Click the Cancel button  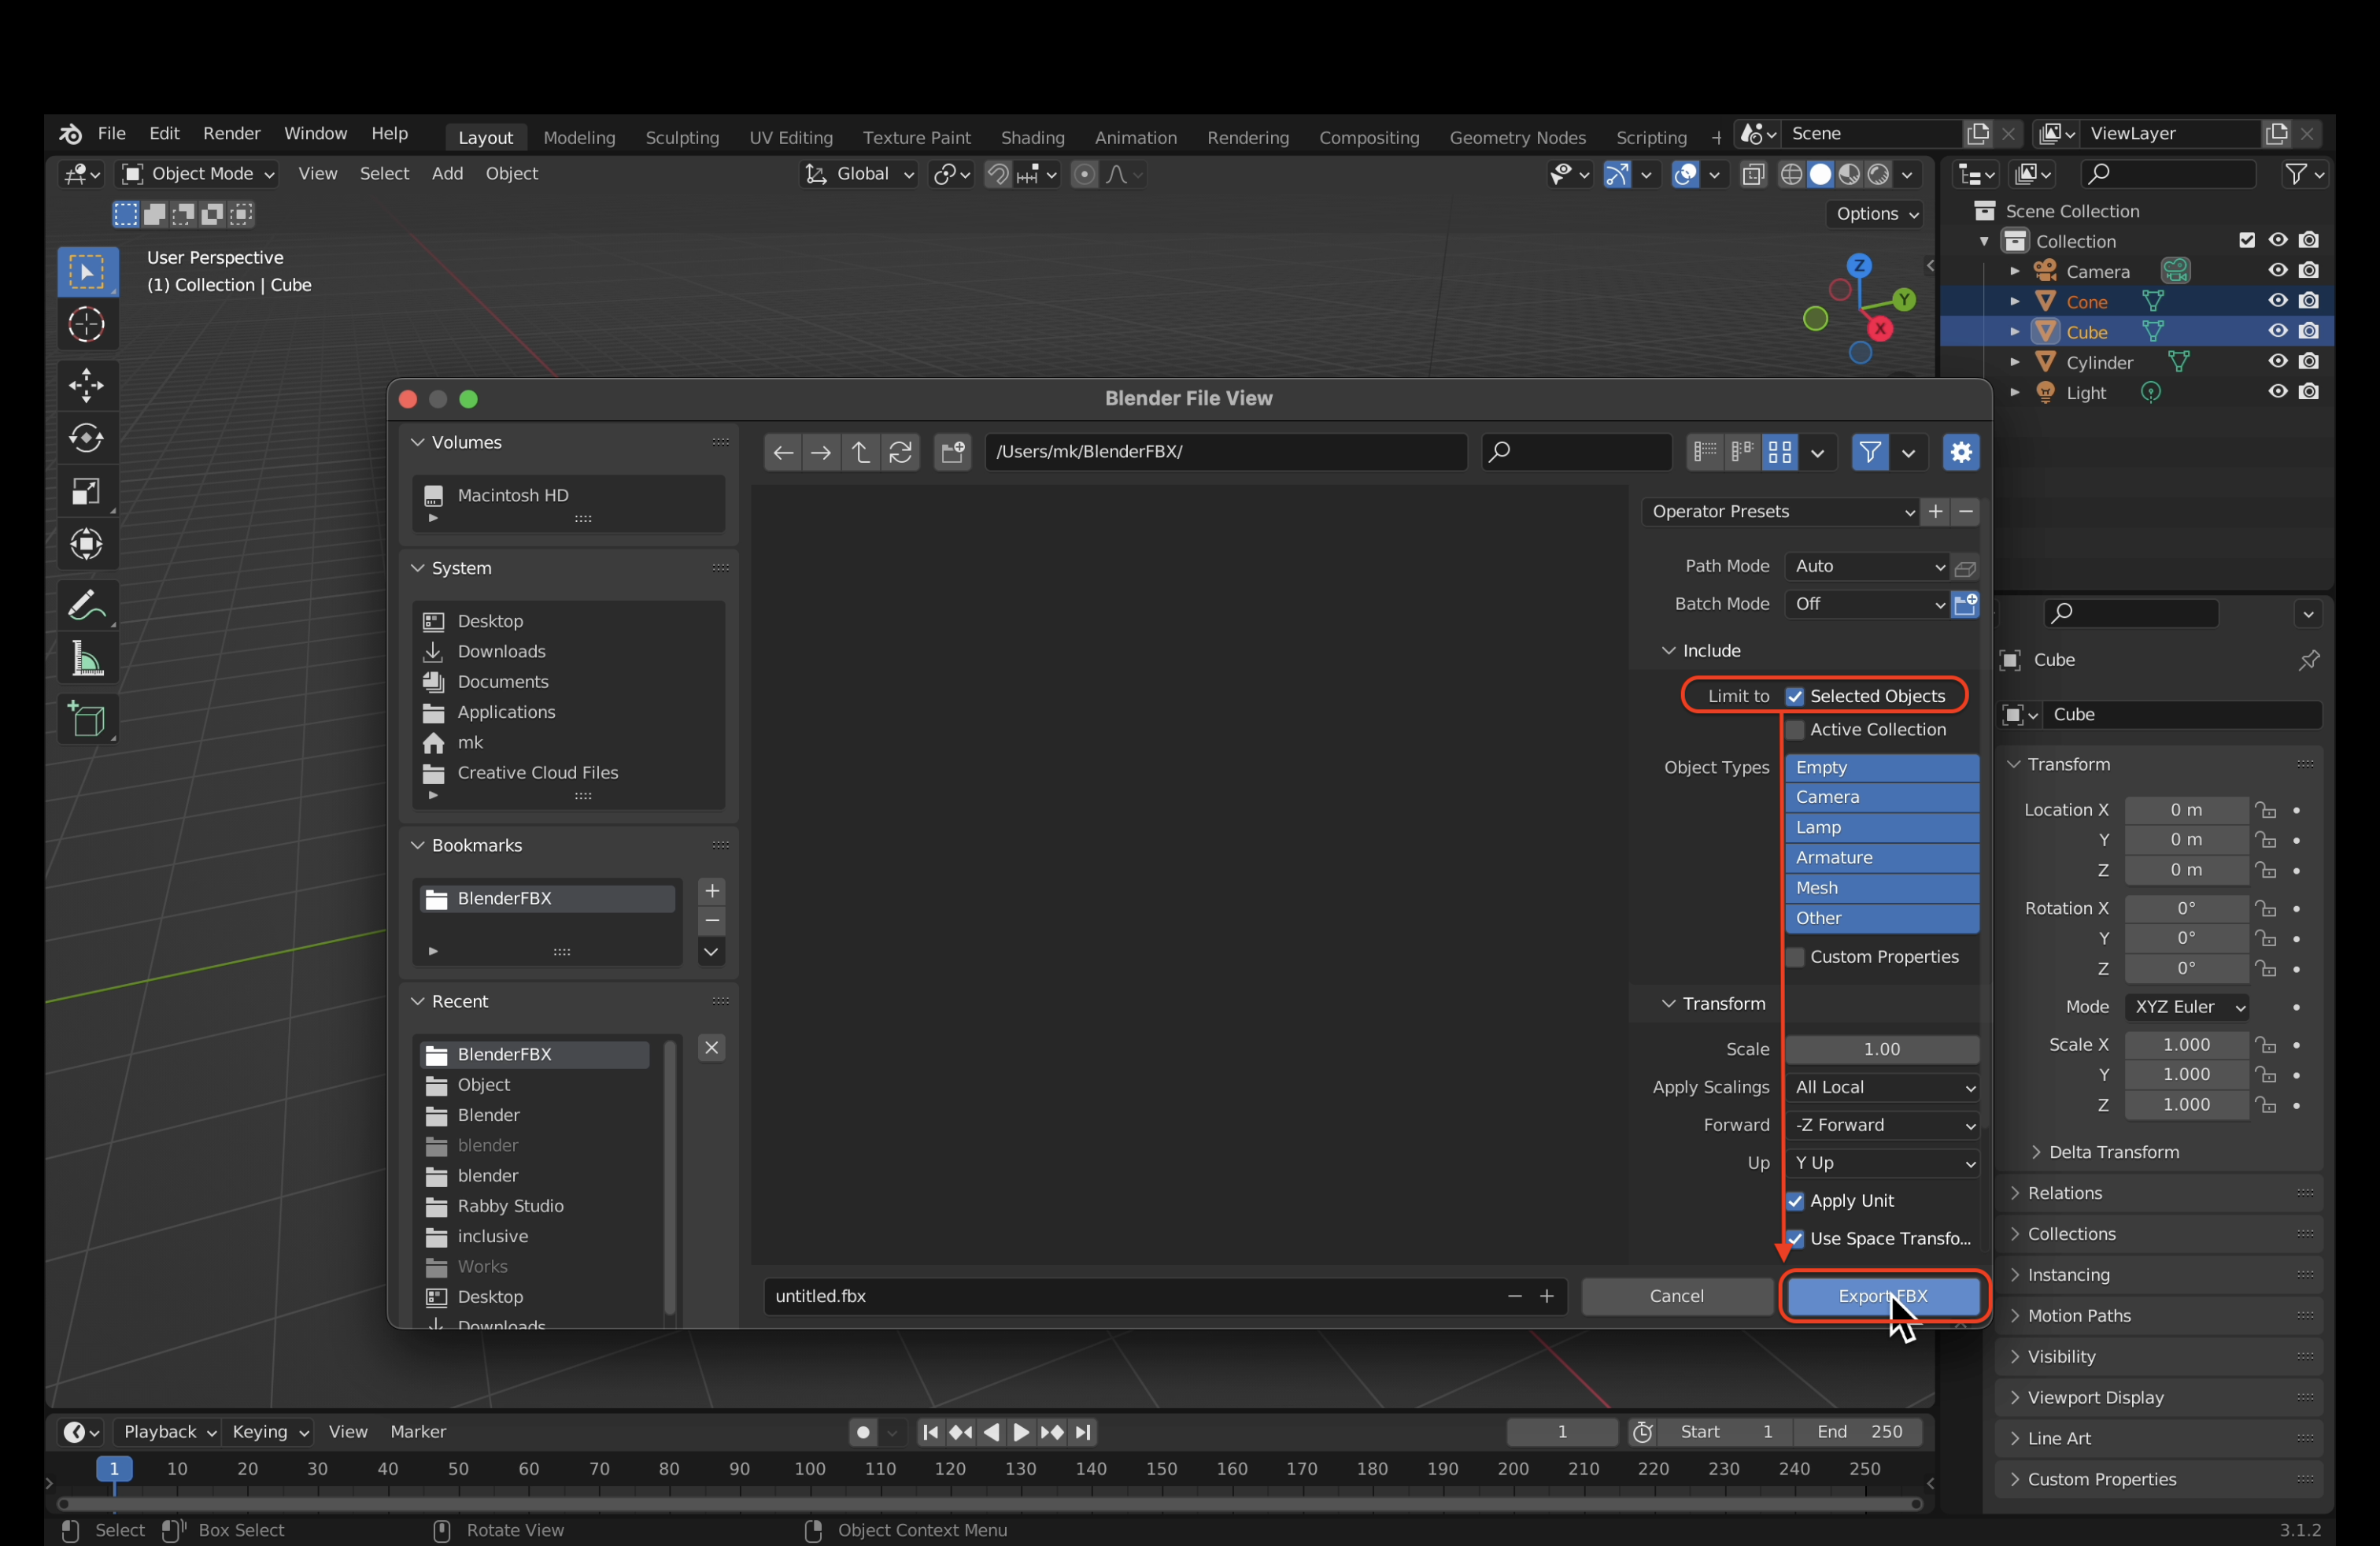click(1676, 1297)
